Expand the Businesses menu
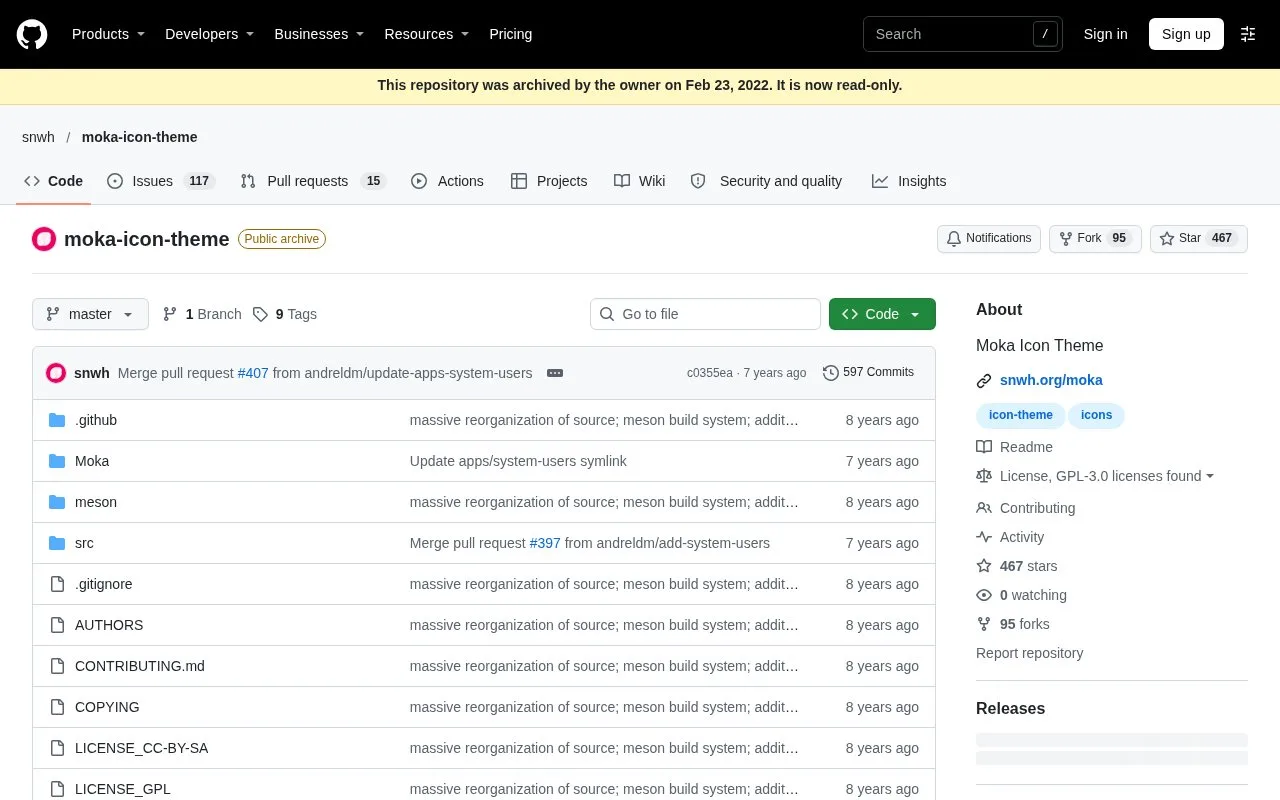Screen dimensions: 1280x800 (x=319, y=34)
